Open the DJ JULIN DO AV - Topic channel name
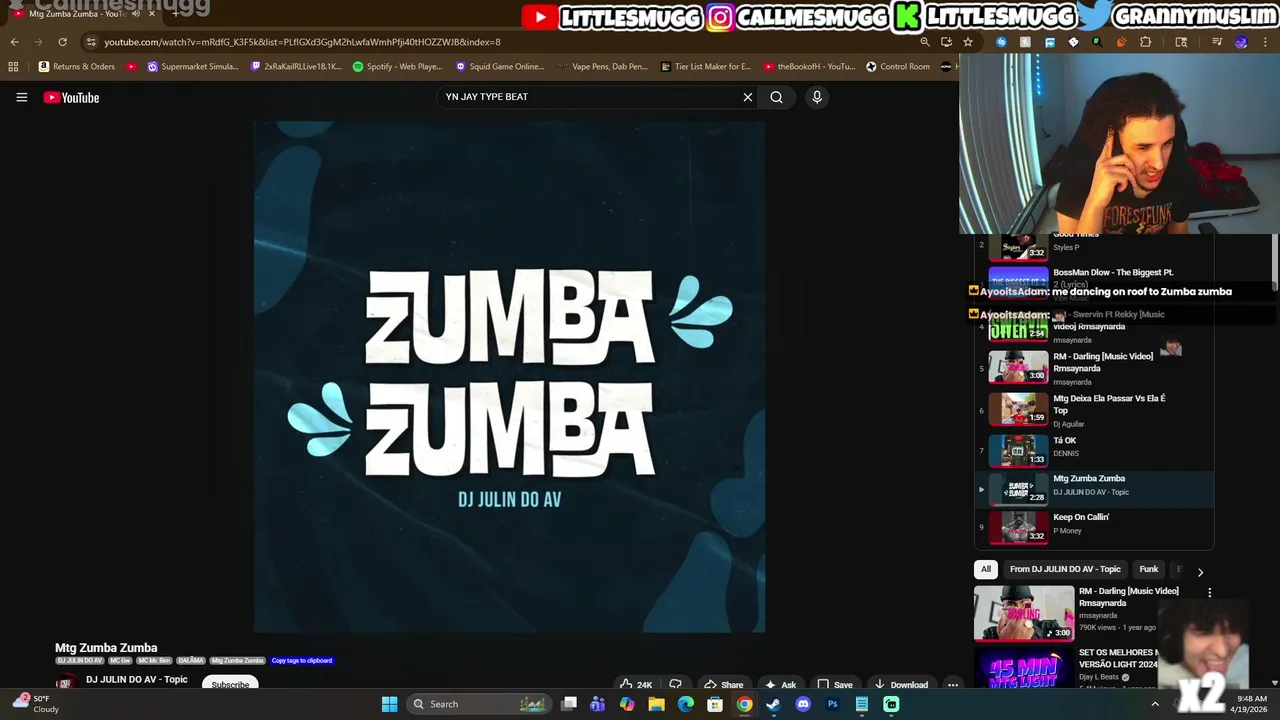This screenshot has width=1280, height=720. click(x=137, y=680)
